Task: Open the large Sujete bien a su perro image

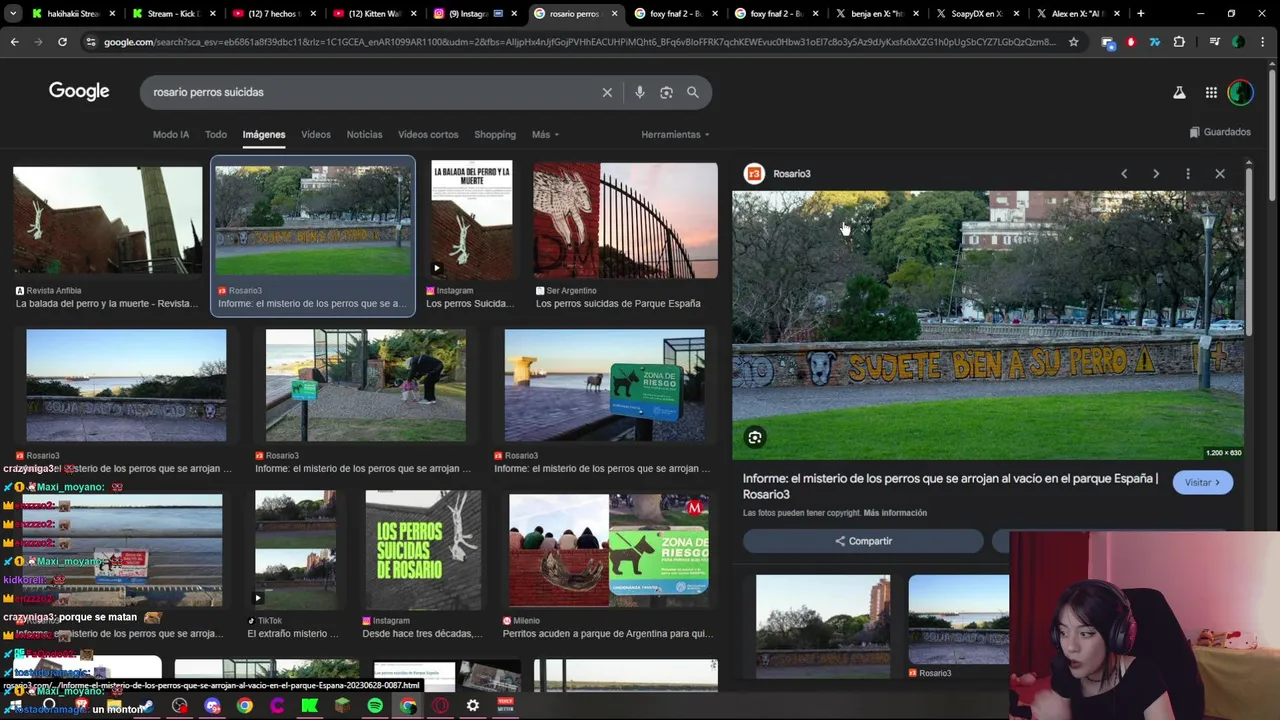Action: click(988, 326)
